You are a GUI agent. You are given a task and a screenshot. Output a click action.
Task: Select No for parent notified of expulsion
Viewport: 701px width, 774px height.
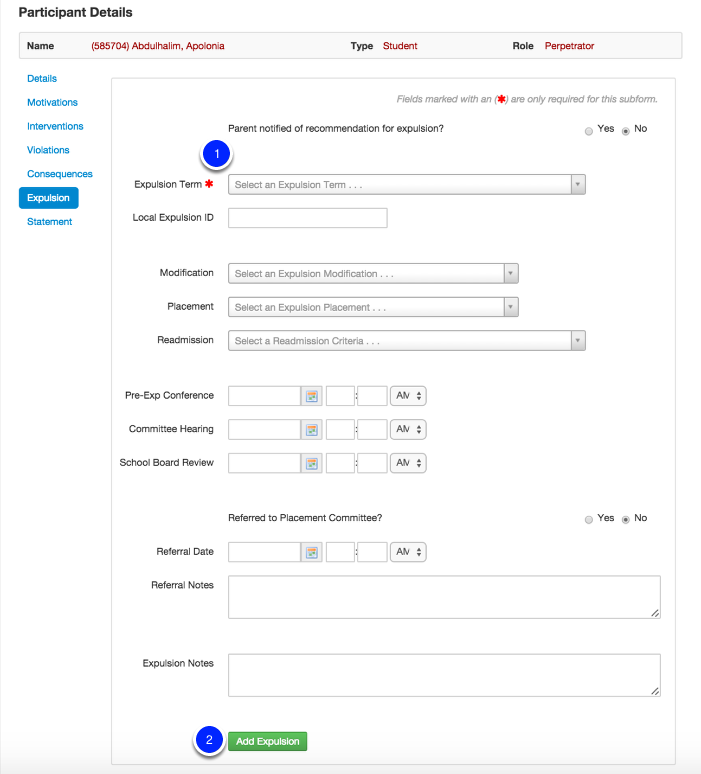(x=625, y=131)
